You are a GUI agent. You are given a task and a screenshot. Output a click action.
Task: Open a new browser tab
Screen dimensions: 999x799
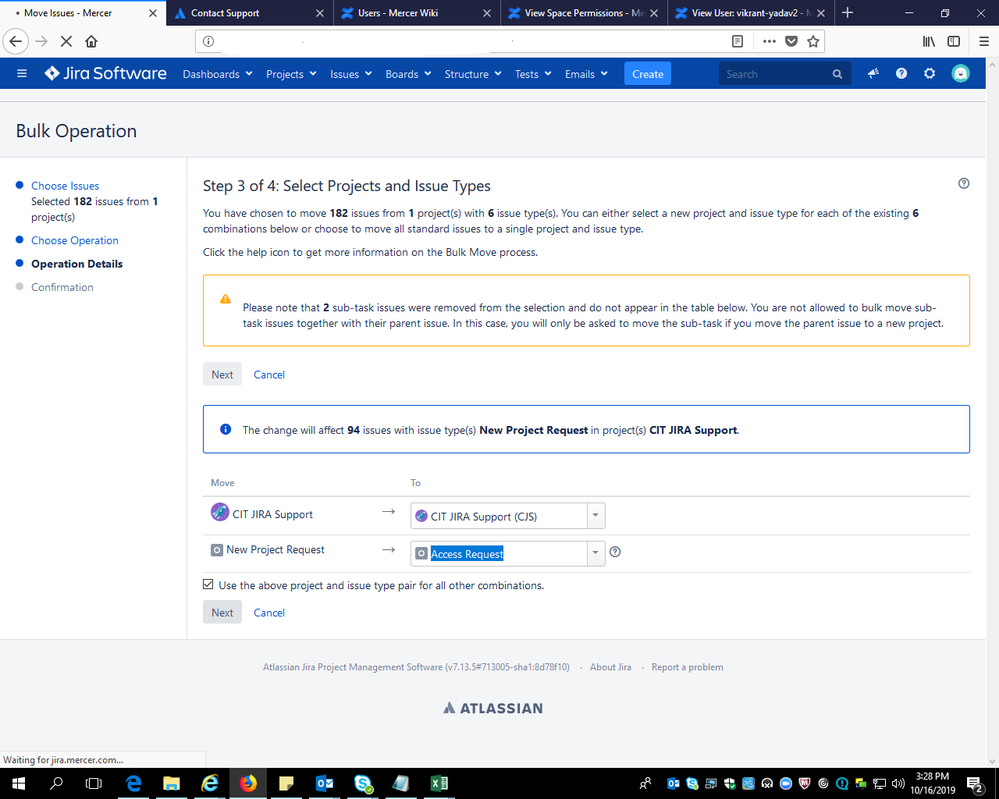point(847,13)
